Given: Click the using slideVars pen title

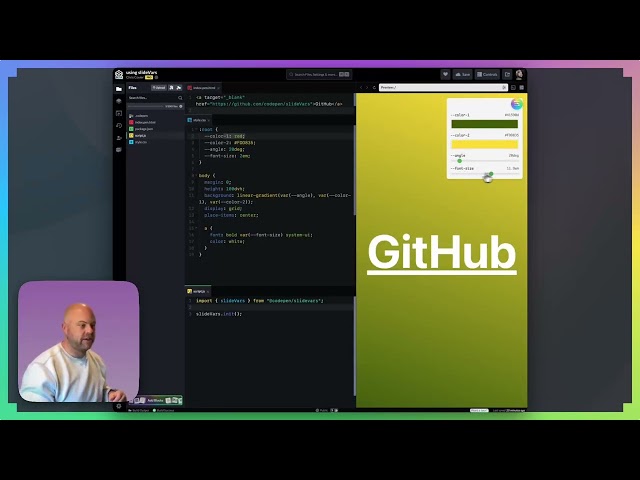Looking at the screenshot, I should pos(141,72).
